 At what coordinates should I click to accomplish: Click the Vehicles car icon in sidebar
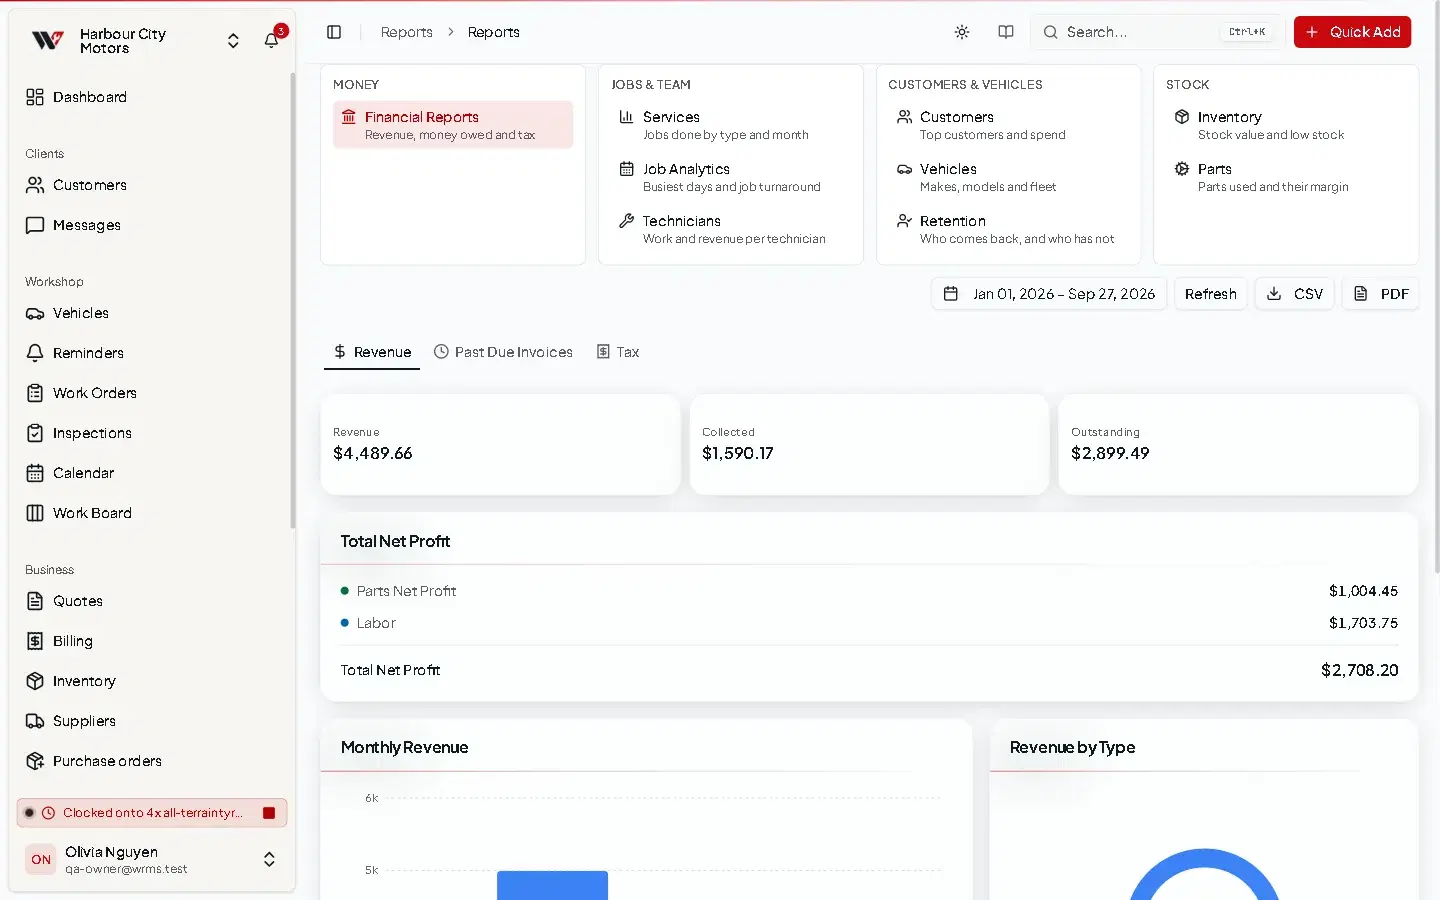[35, 313]
